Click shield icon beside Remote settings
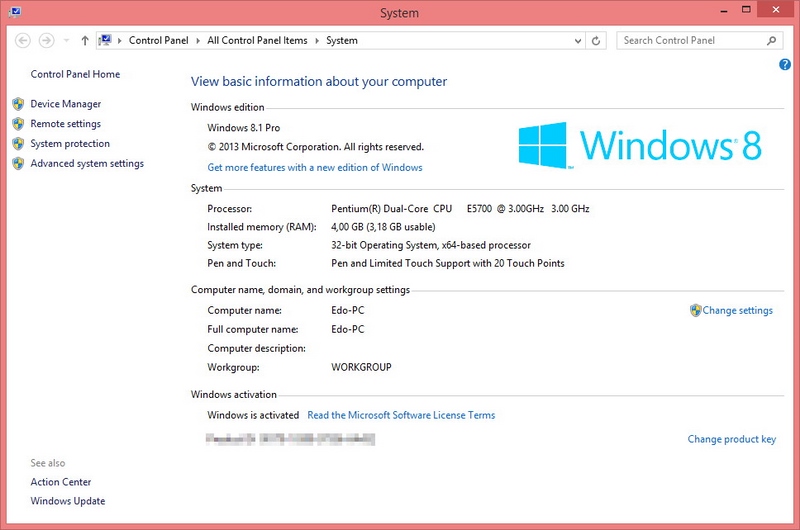 [x=18, y=124]
